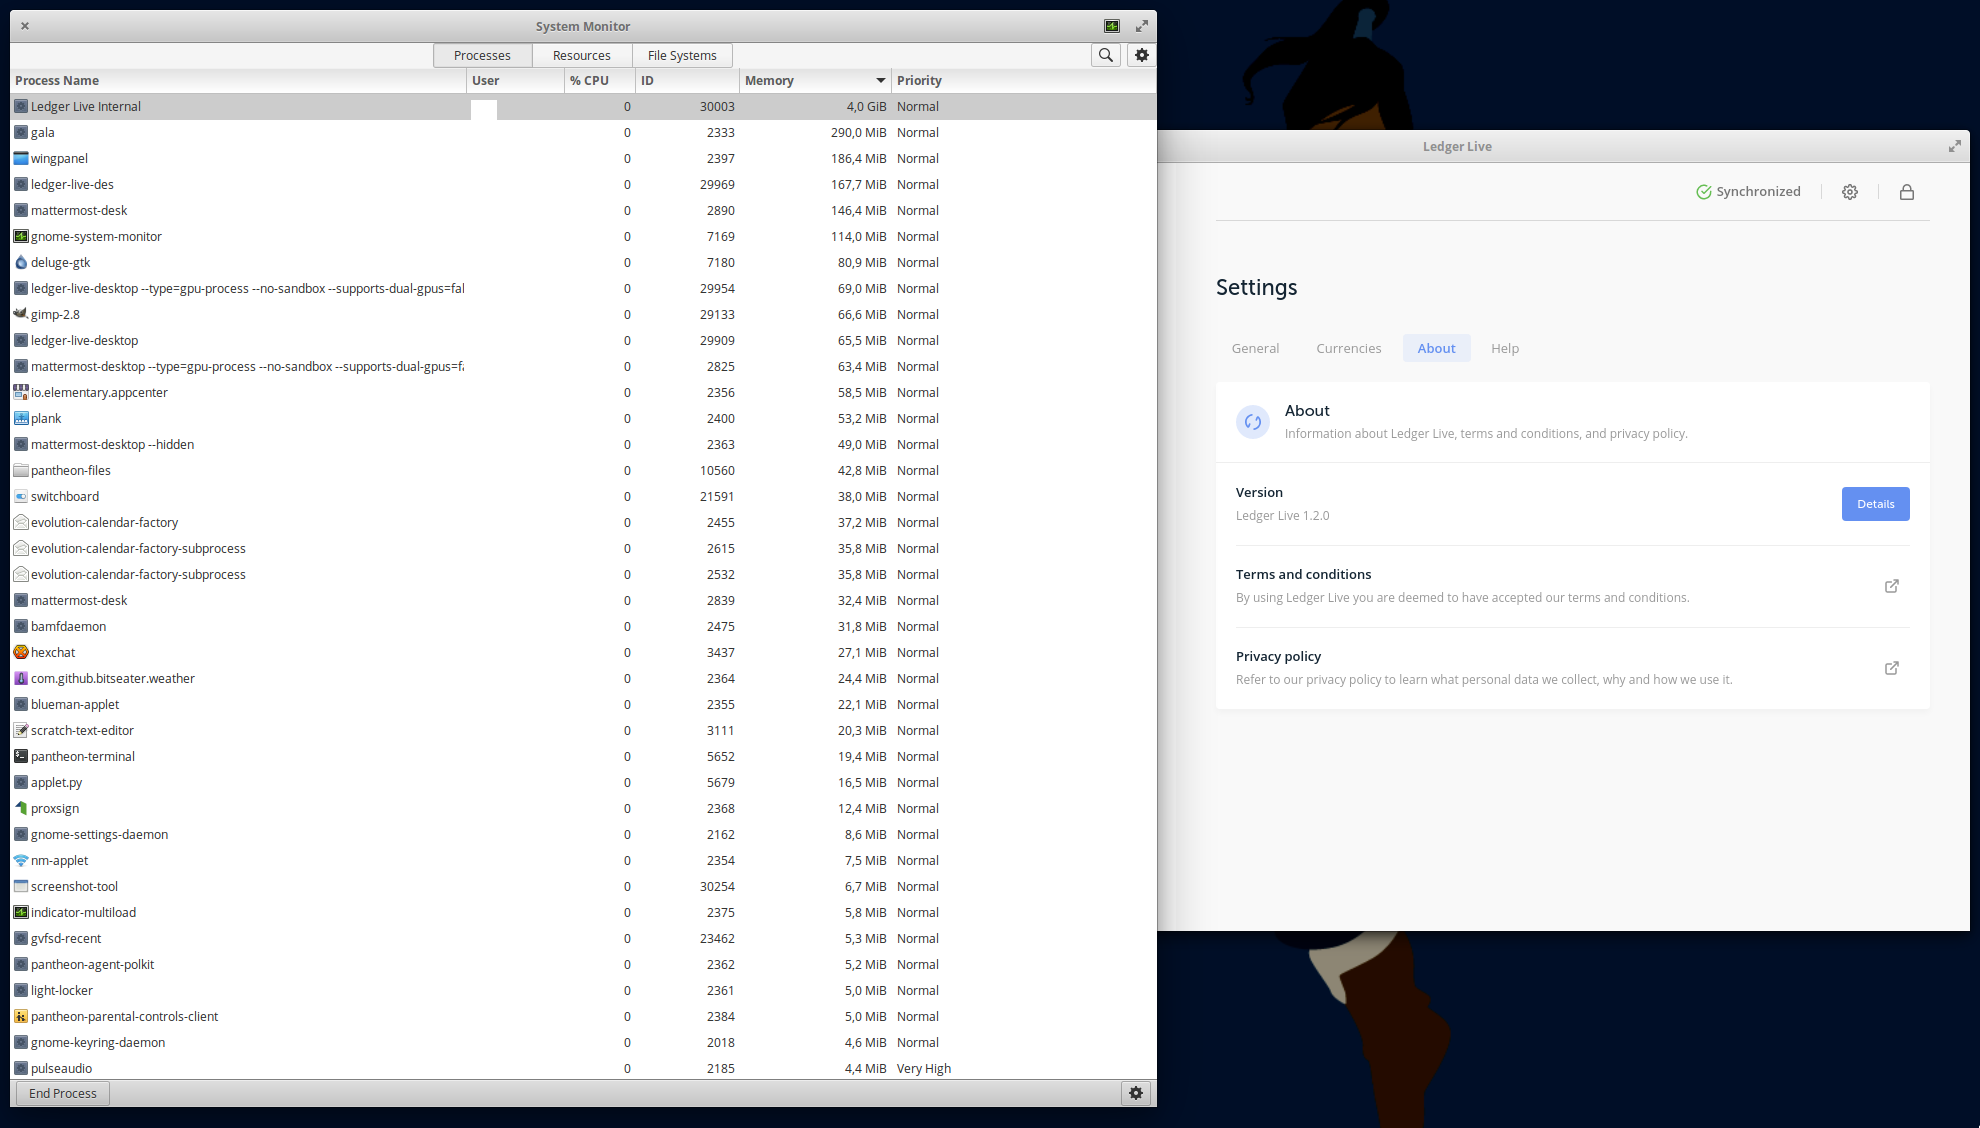Image resolution: width=1980 pixels, height=1128 pixels.
Task: Click the scratch-text-editor process icon
Action: [x=21, y=730]
